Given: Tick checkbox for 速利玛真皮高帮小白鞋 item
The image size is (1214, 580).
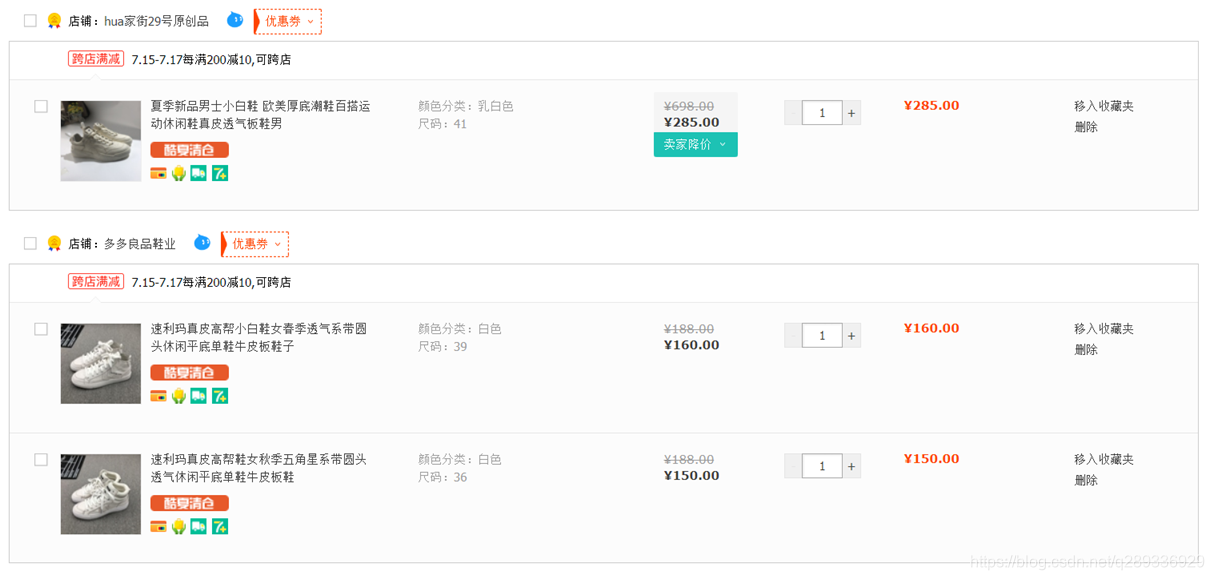Looking at the screenshot, I should coord(41,329).
